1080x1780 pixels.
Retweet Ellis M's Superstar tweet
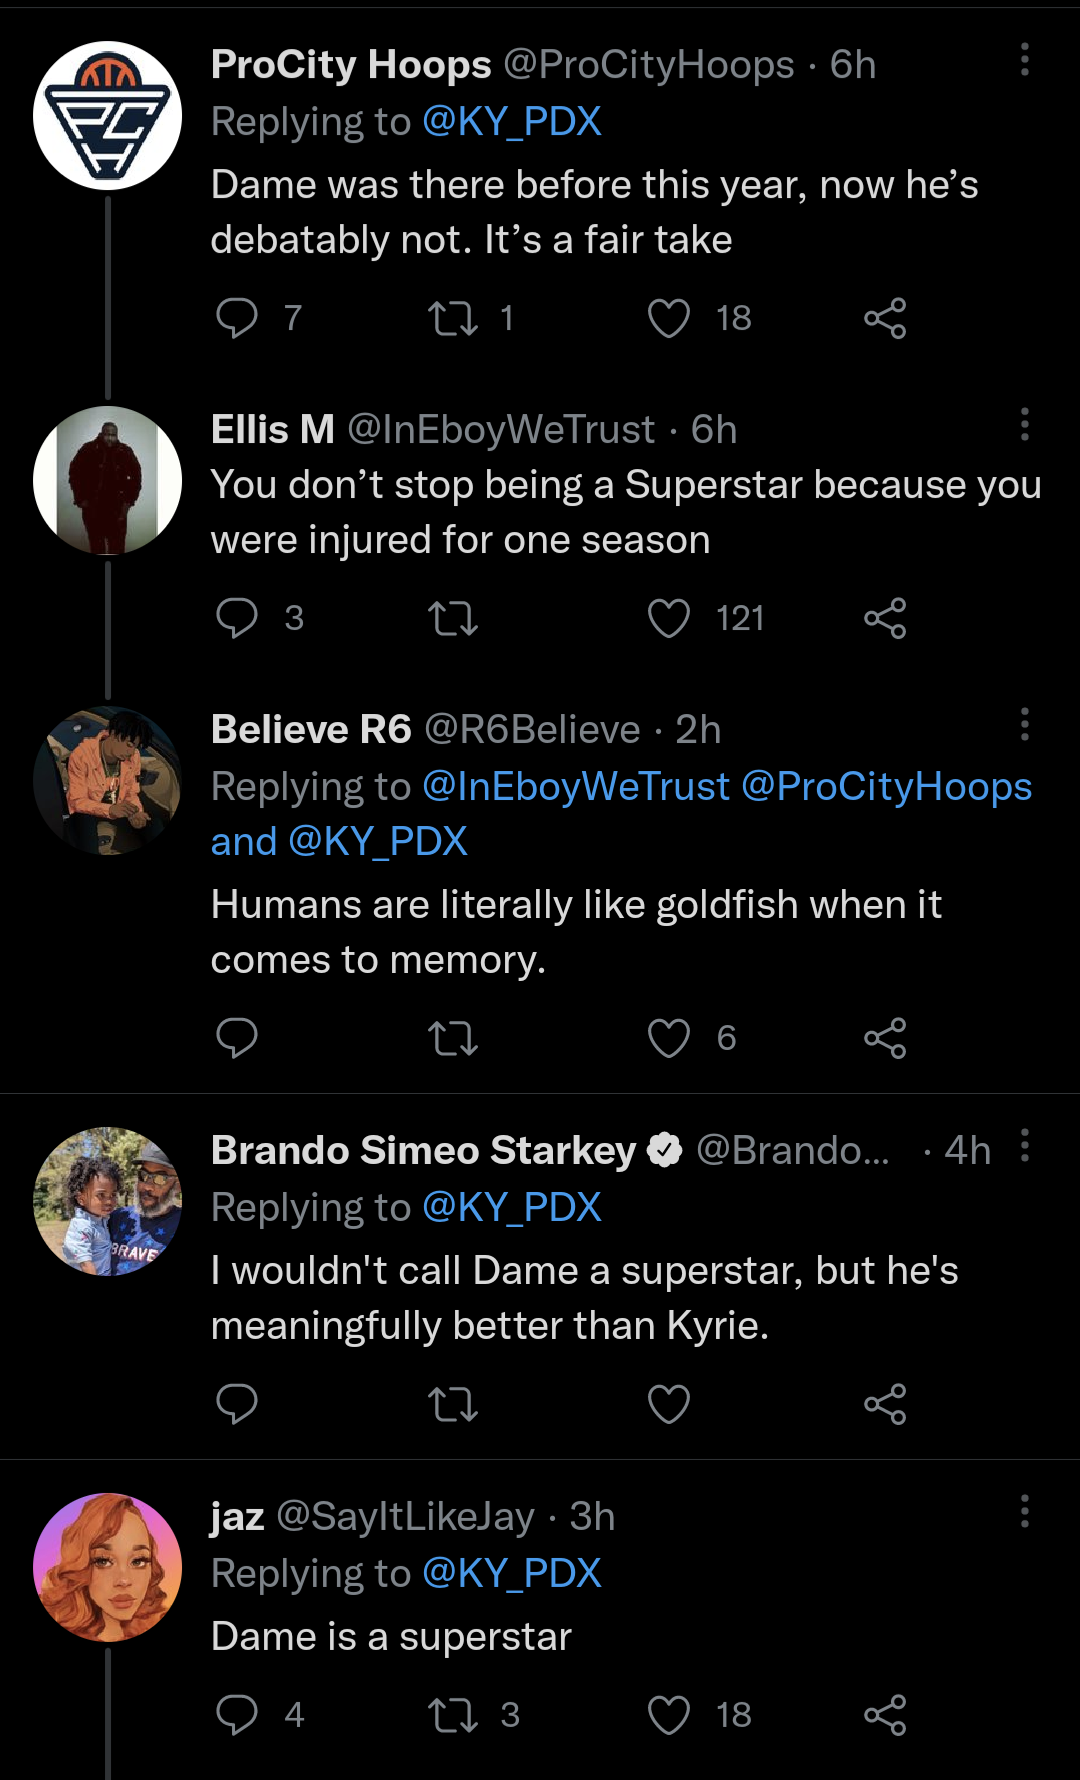[453, 618]
